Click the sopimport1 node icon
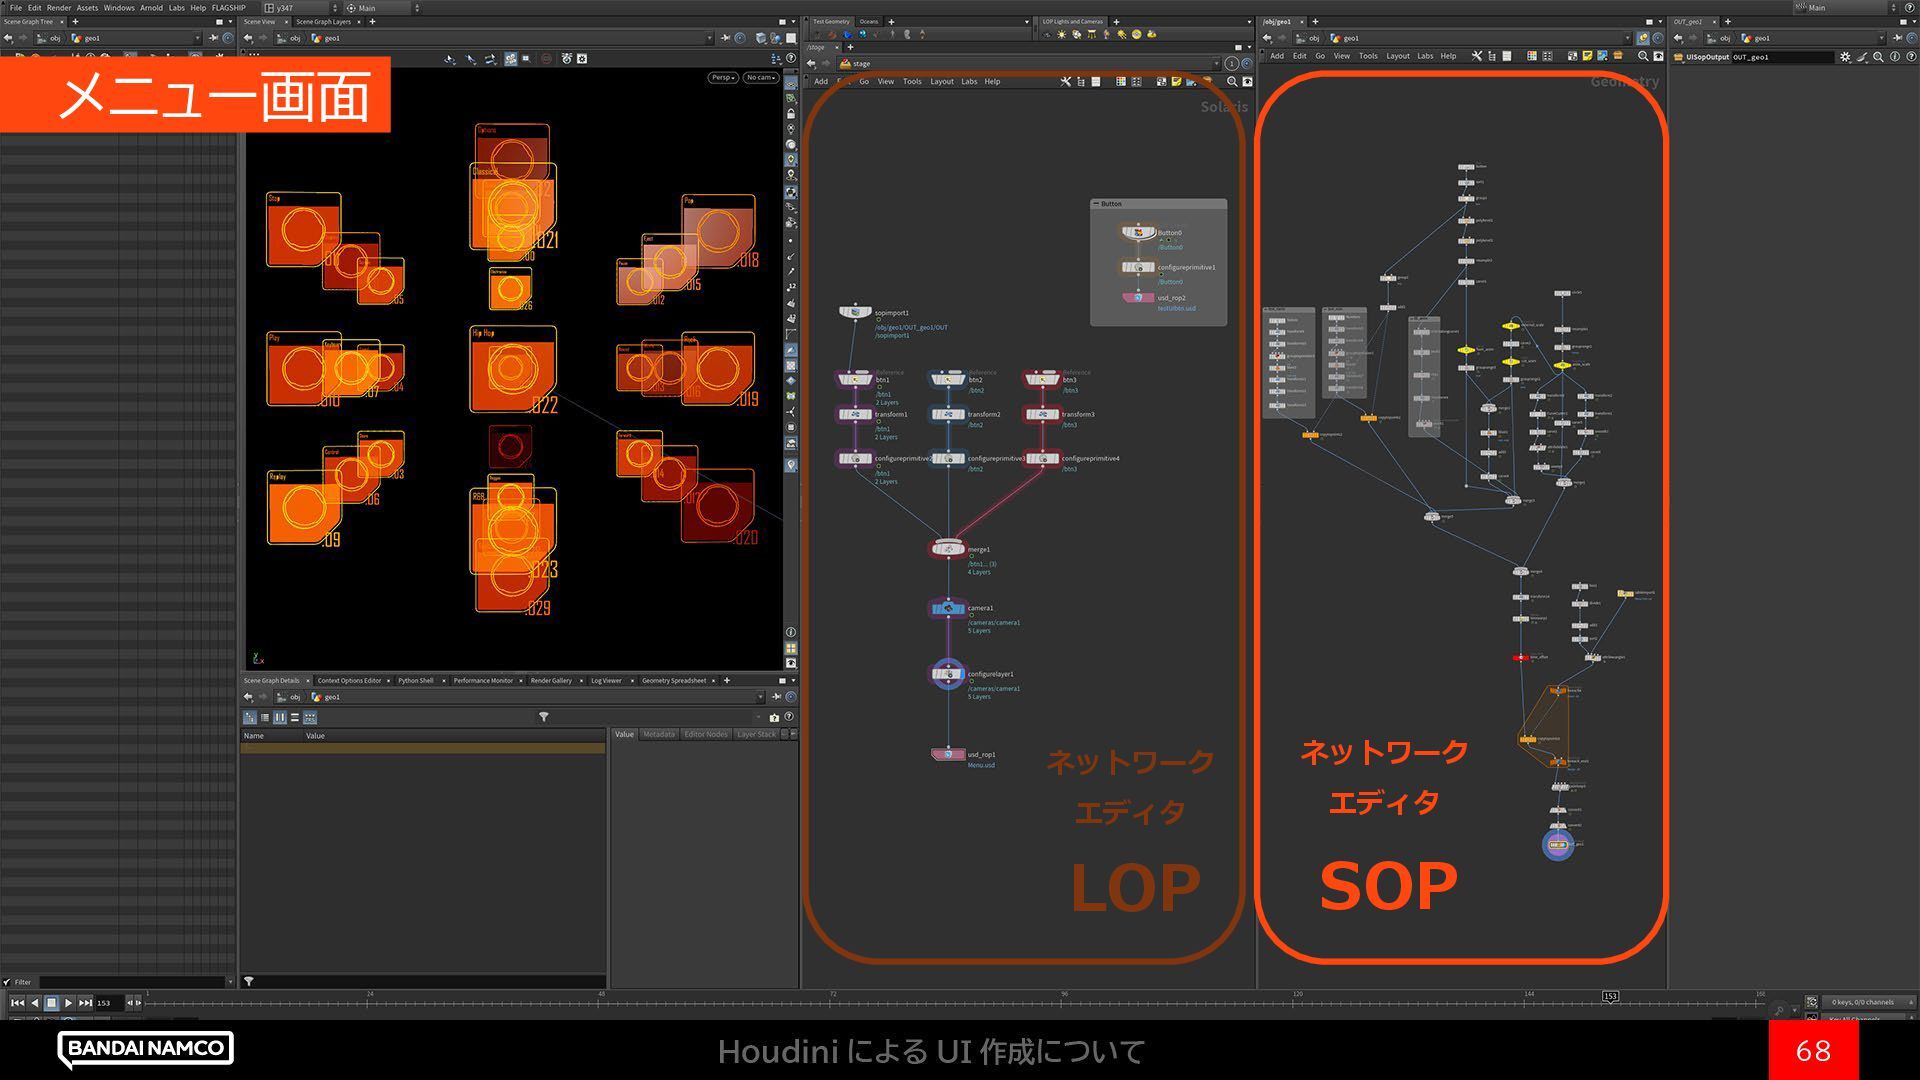This screenshot has height=1080, width=1920. click(854, 313)
